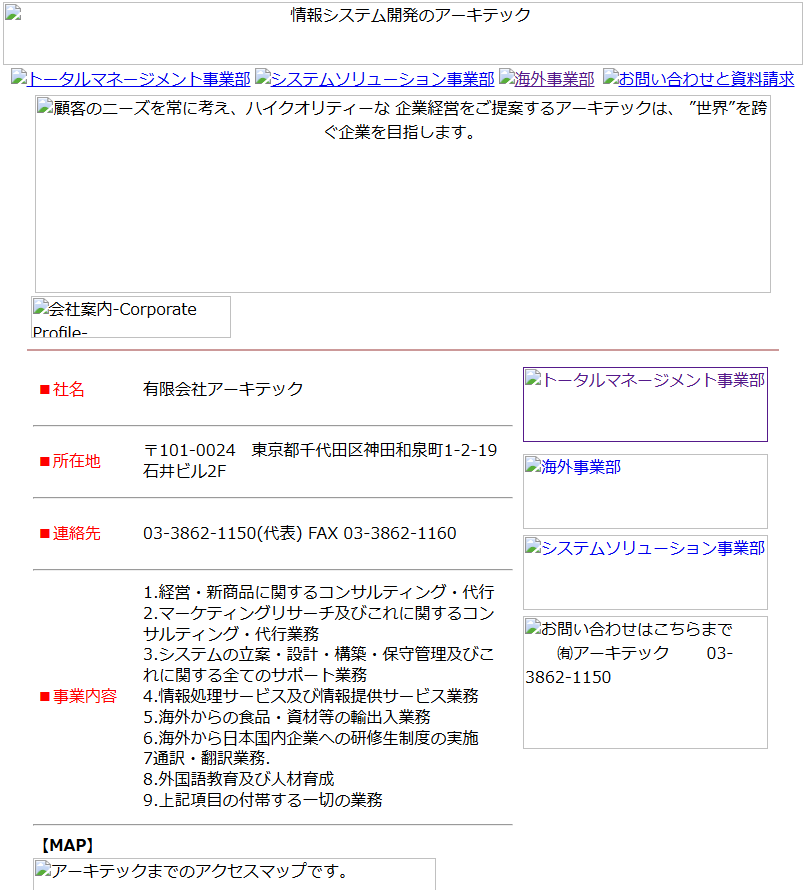The width and height of the screenshot is (807, 890).
Task: Select the トータルマネージメント事業部 sidebar banner
Action: (x=645, y=404)
